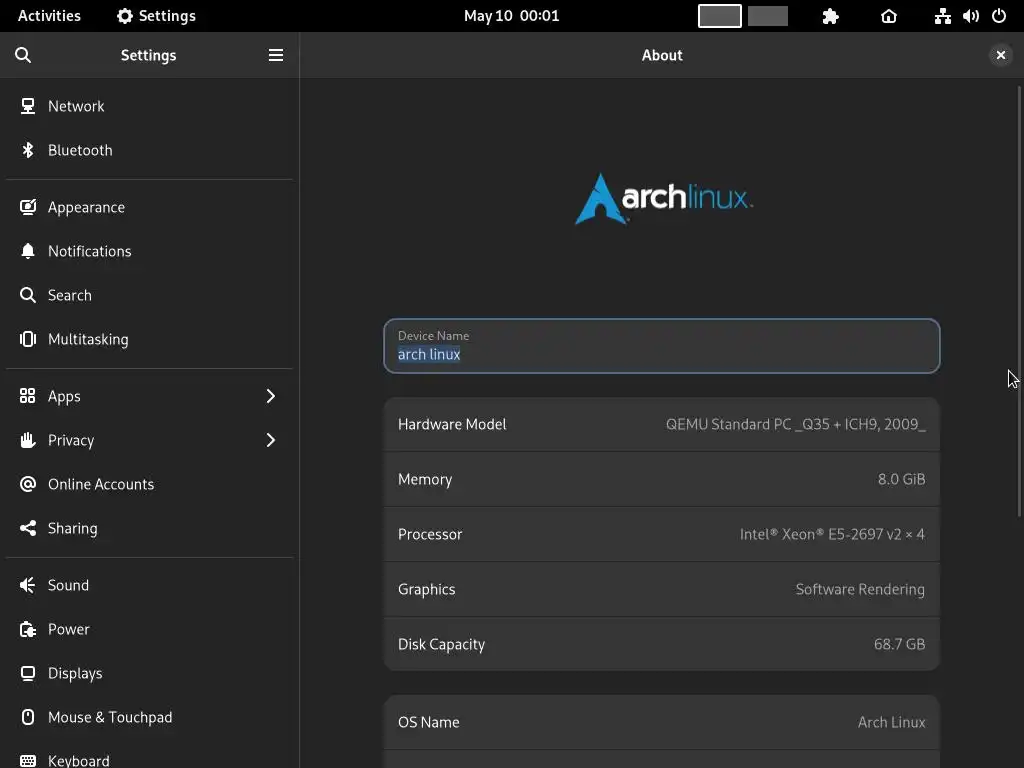Viewport: 1024px width, 768px height.
Task: Open the Sharing settings panel
Action: click(150, 528)
